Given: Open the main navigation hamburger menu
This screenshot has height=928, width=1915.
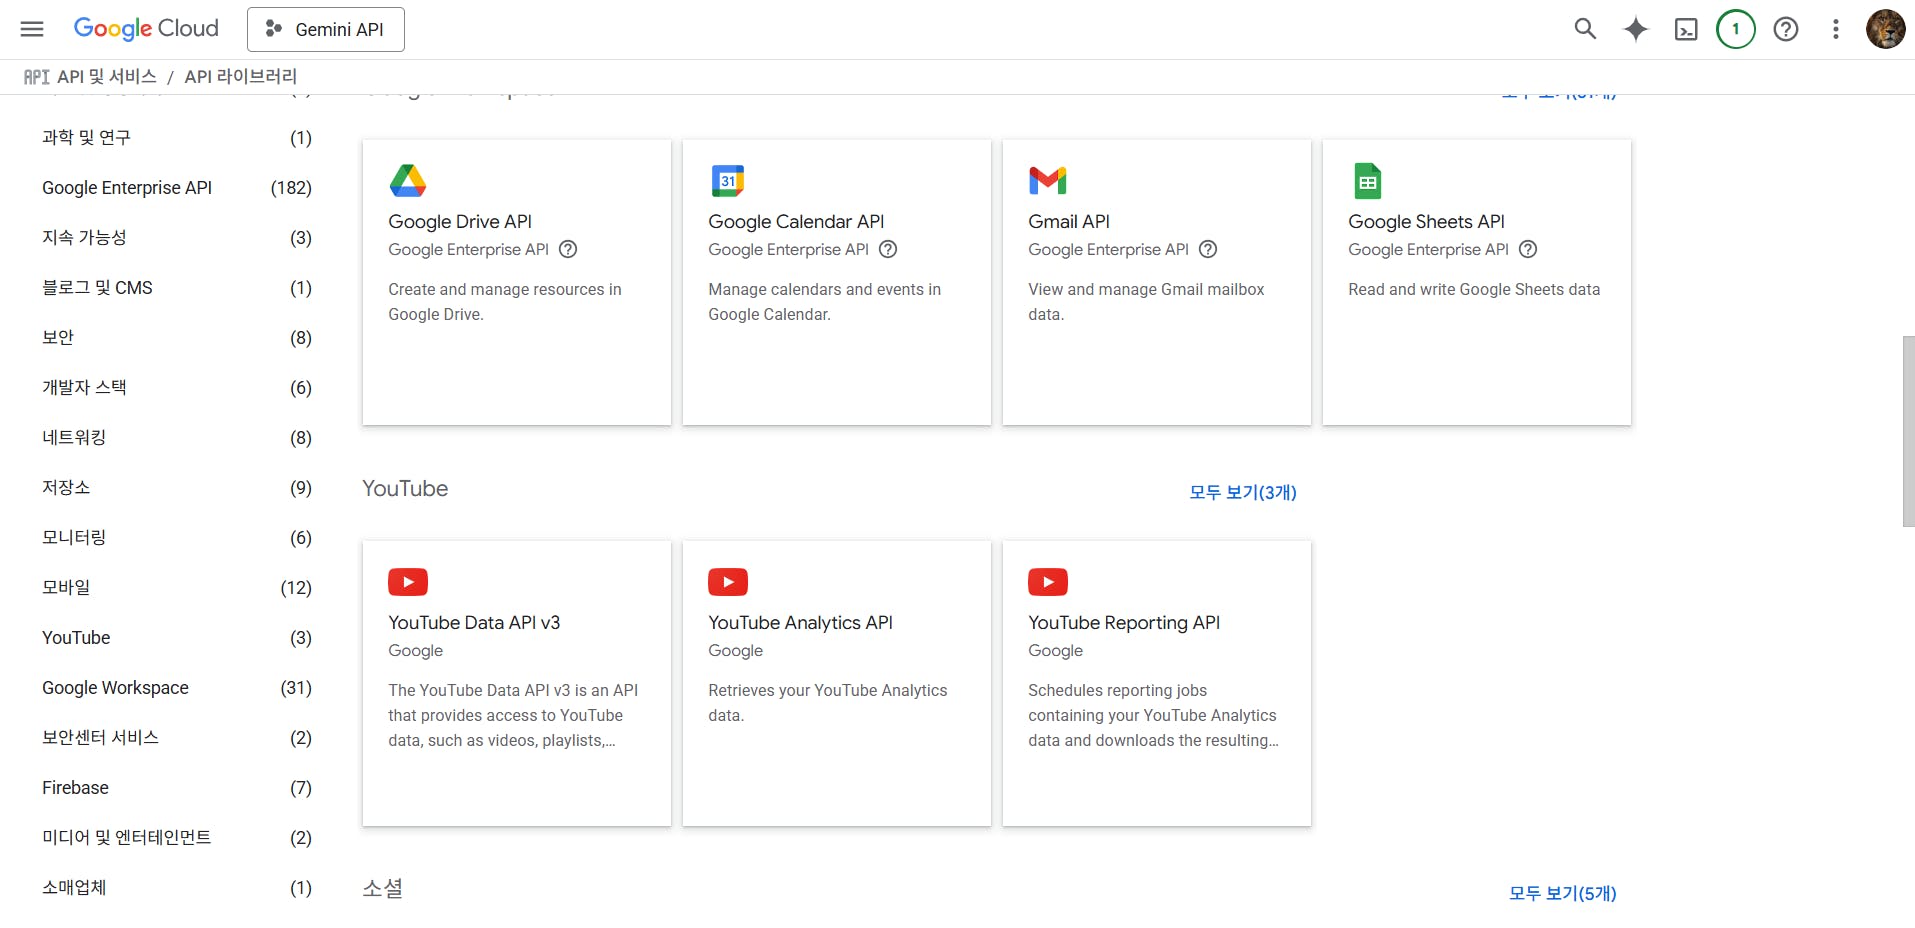Looking at the screenshot, I should click(x=32, y=29).
